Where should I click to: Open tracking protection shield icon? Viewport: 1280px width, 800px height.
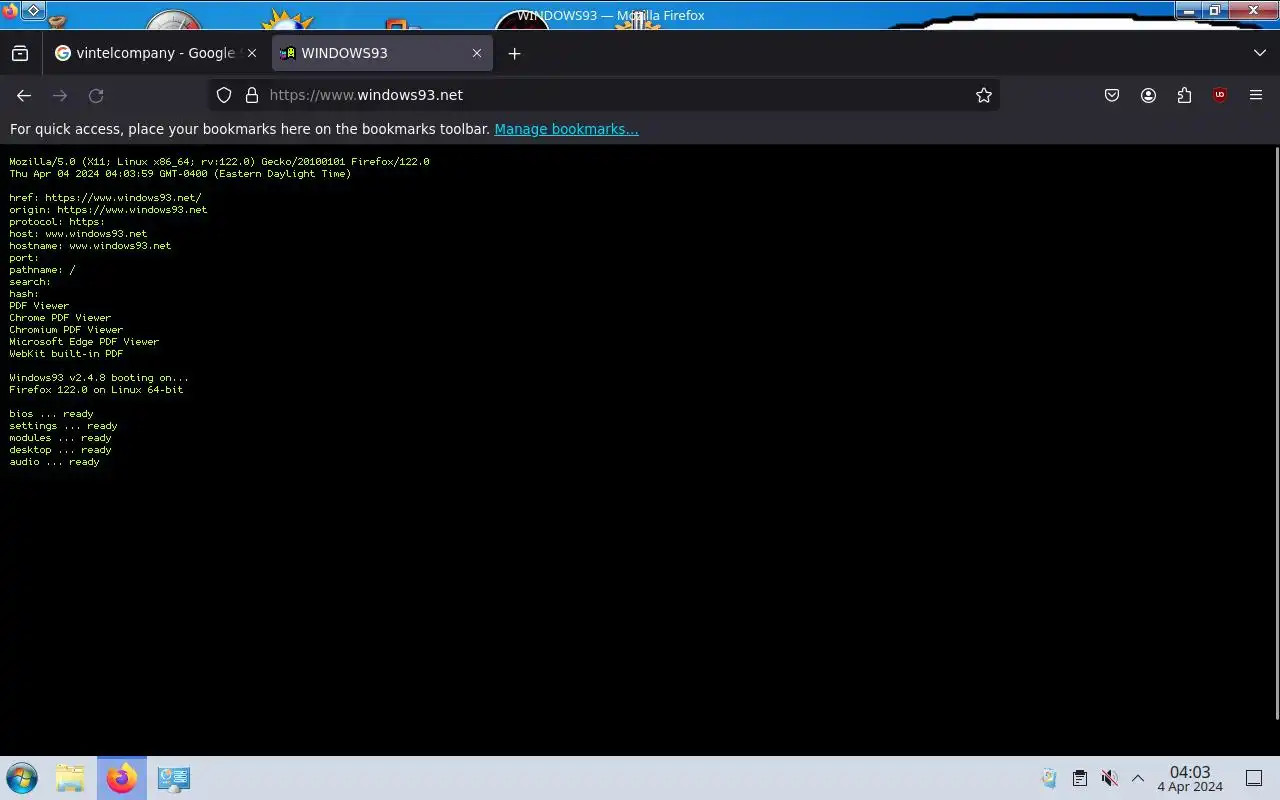[x=224, y=95]
